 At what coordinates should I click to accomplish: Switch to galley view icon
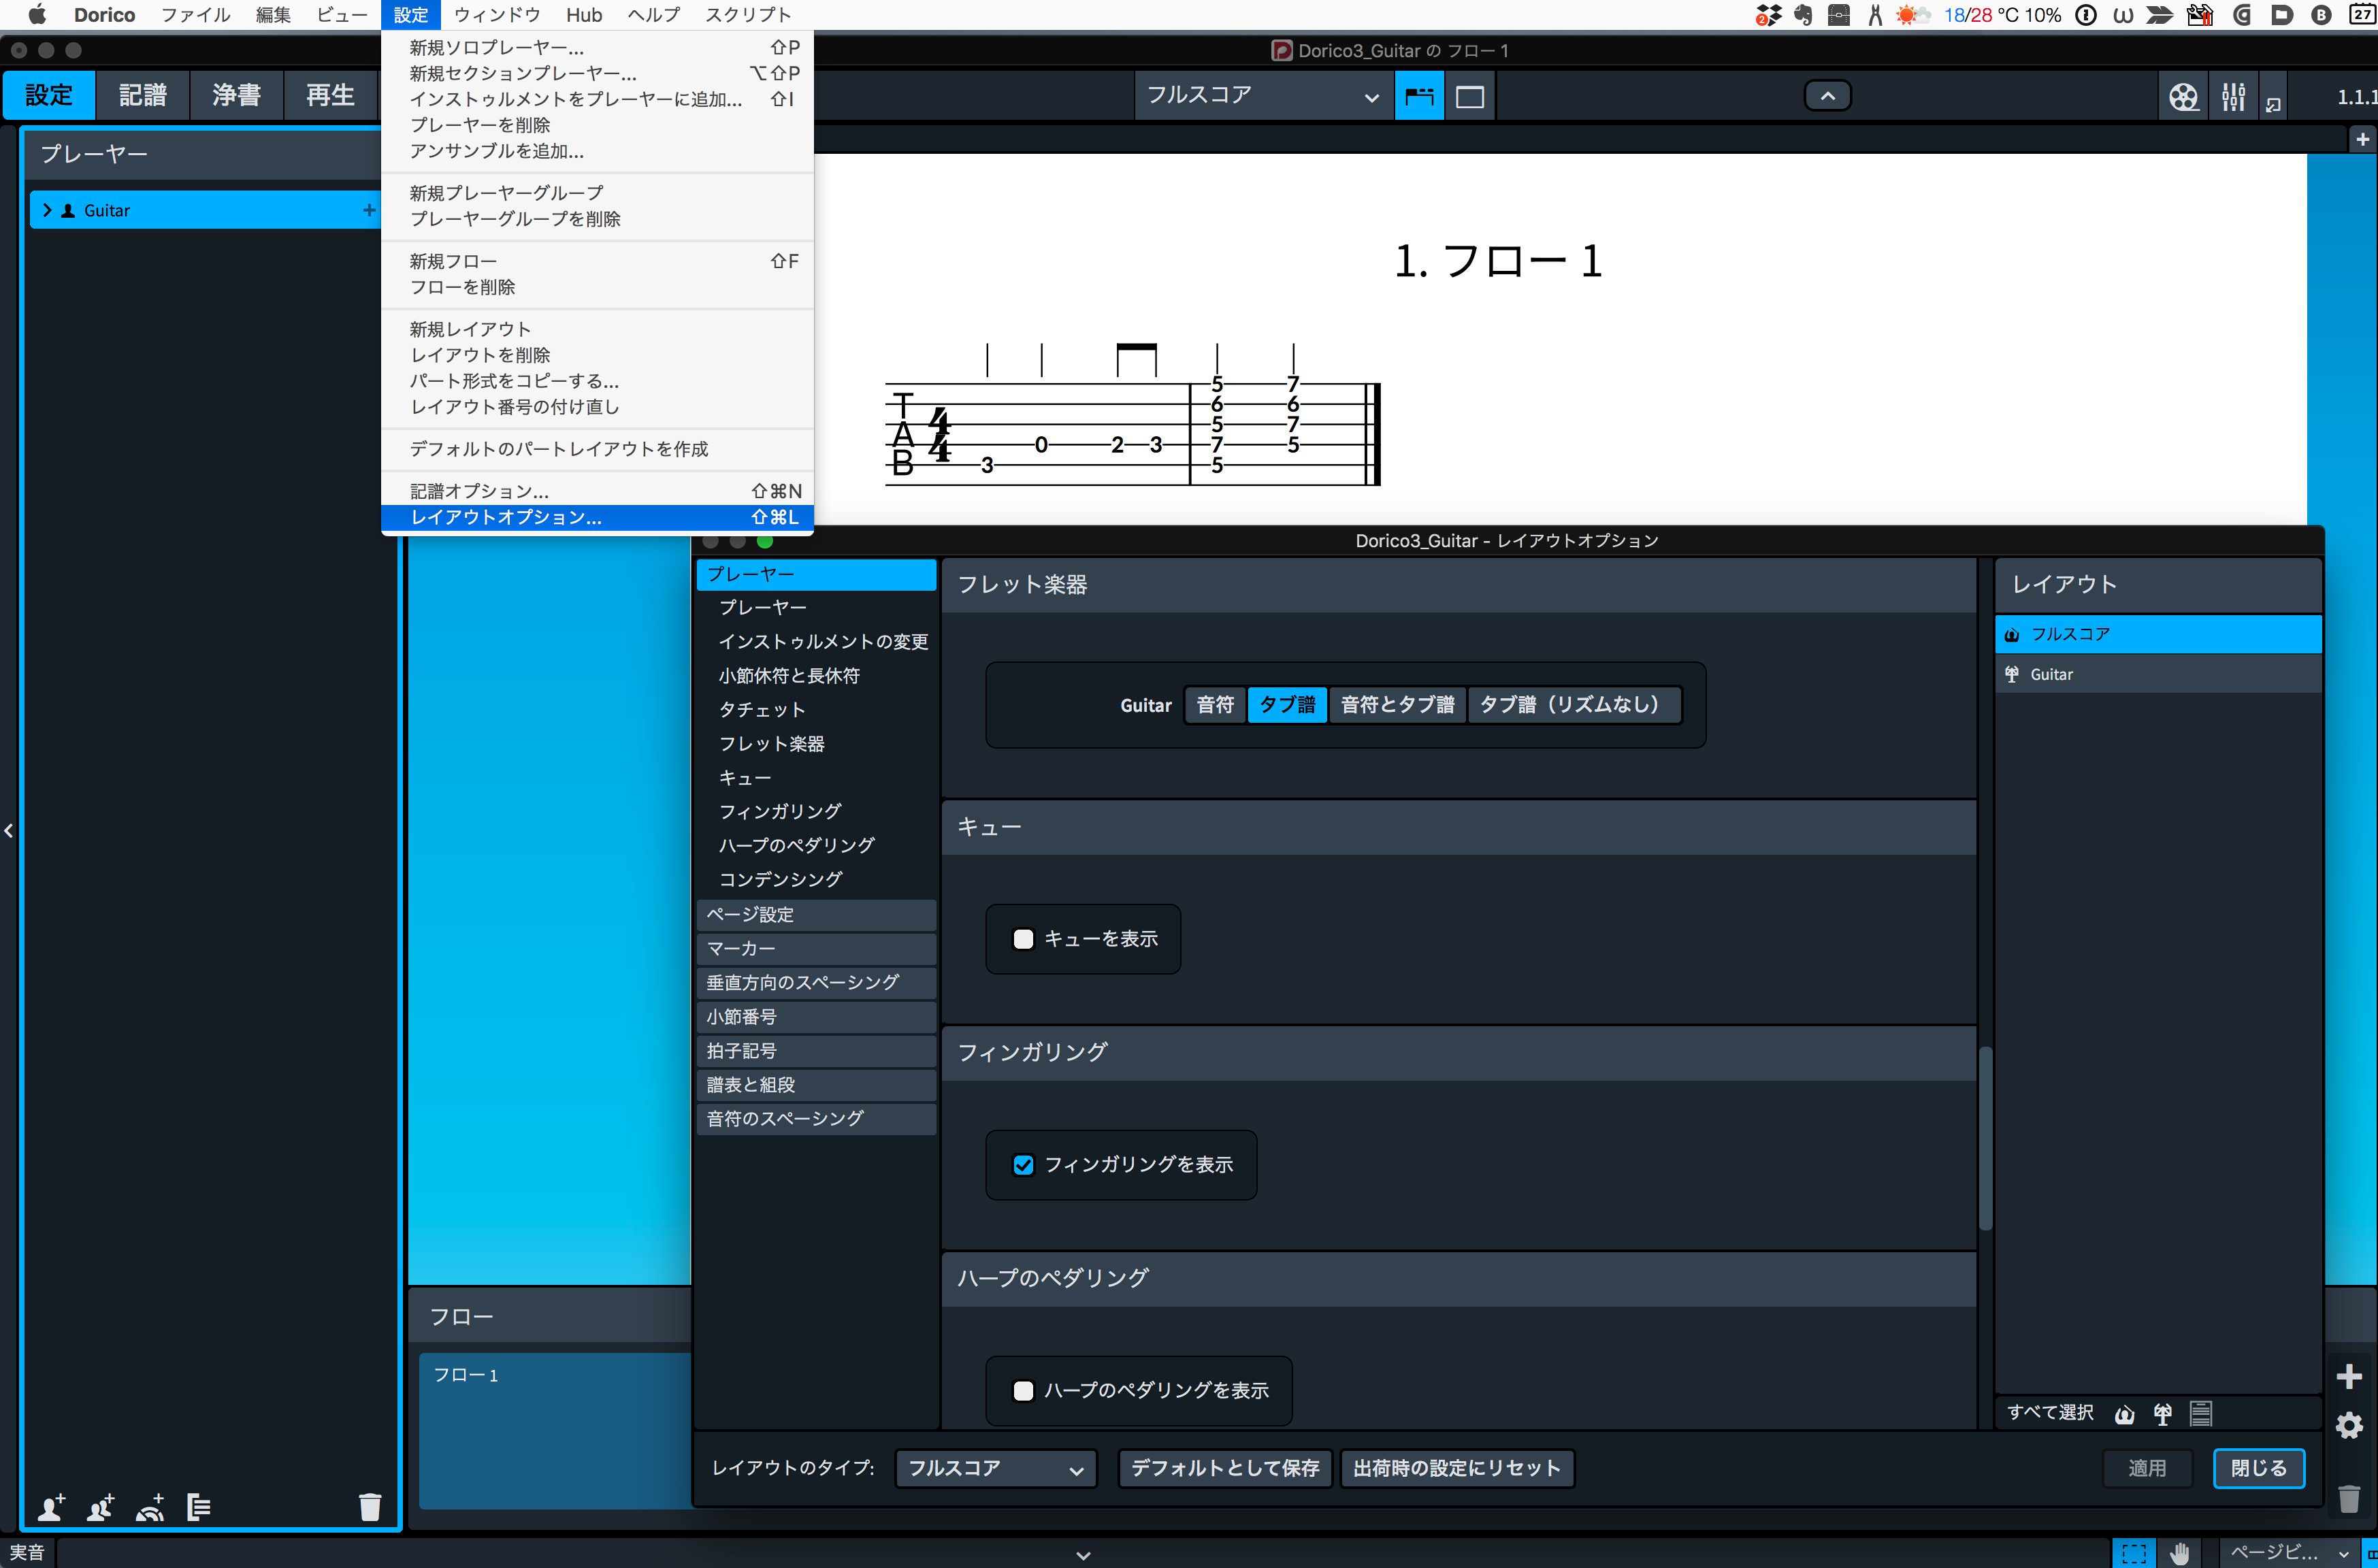(1419, 96)
